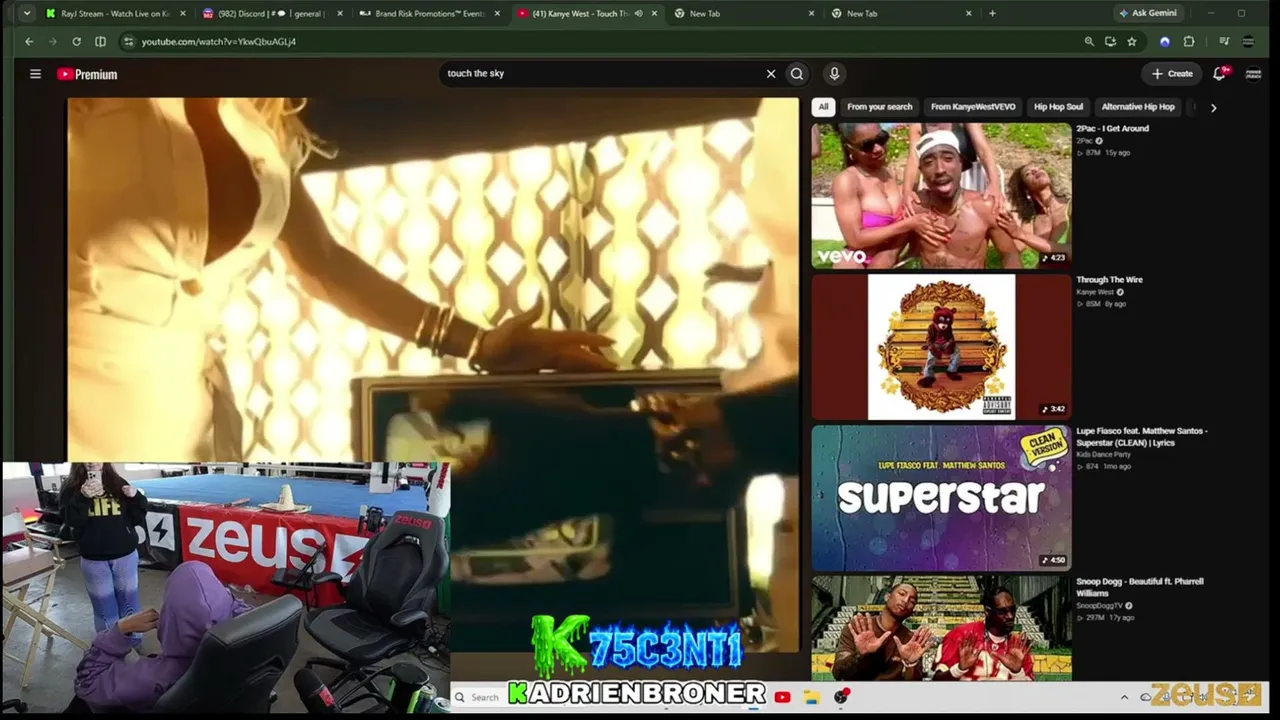
Task: Open the YouTube notifications bell
Action: pyautogui.click(x=1220, y=73)
